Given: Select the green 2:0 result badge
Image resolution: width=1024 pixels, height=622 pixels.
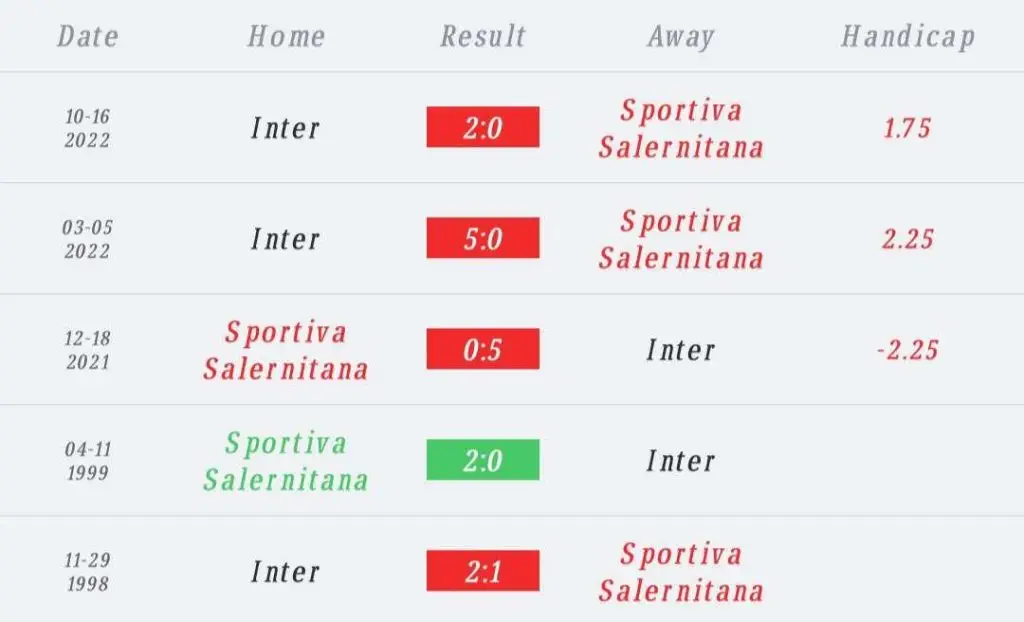Looking at the screenshot, I should (483, 460).
